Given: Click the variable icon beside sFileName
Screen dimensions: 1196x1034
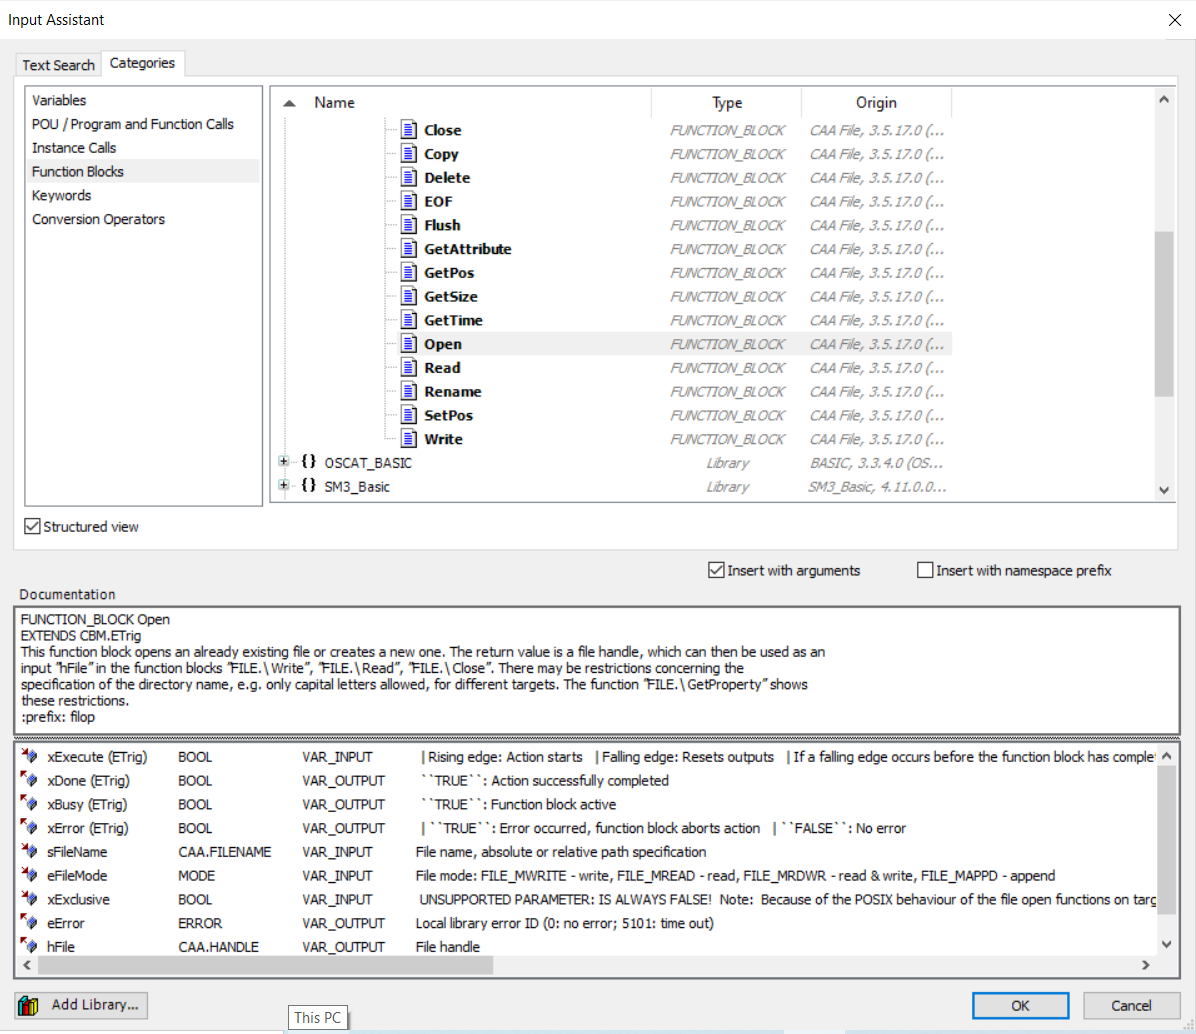Looking at the screenshot, I should tap(29, 852).
